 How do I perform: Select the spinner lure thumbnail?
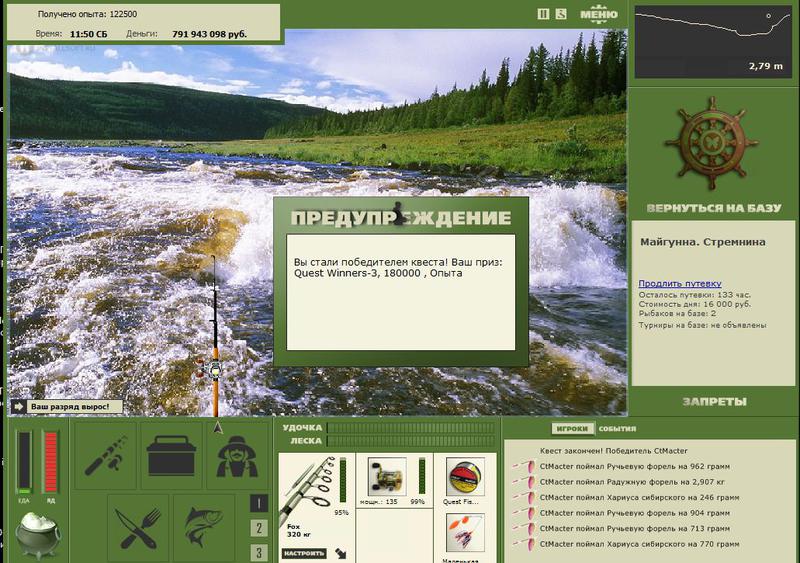click(x=465, y=534)
